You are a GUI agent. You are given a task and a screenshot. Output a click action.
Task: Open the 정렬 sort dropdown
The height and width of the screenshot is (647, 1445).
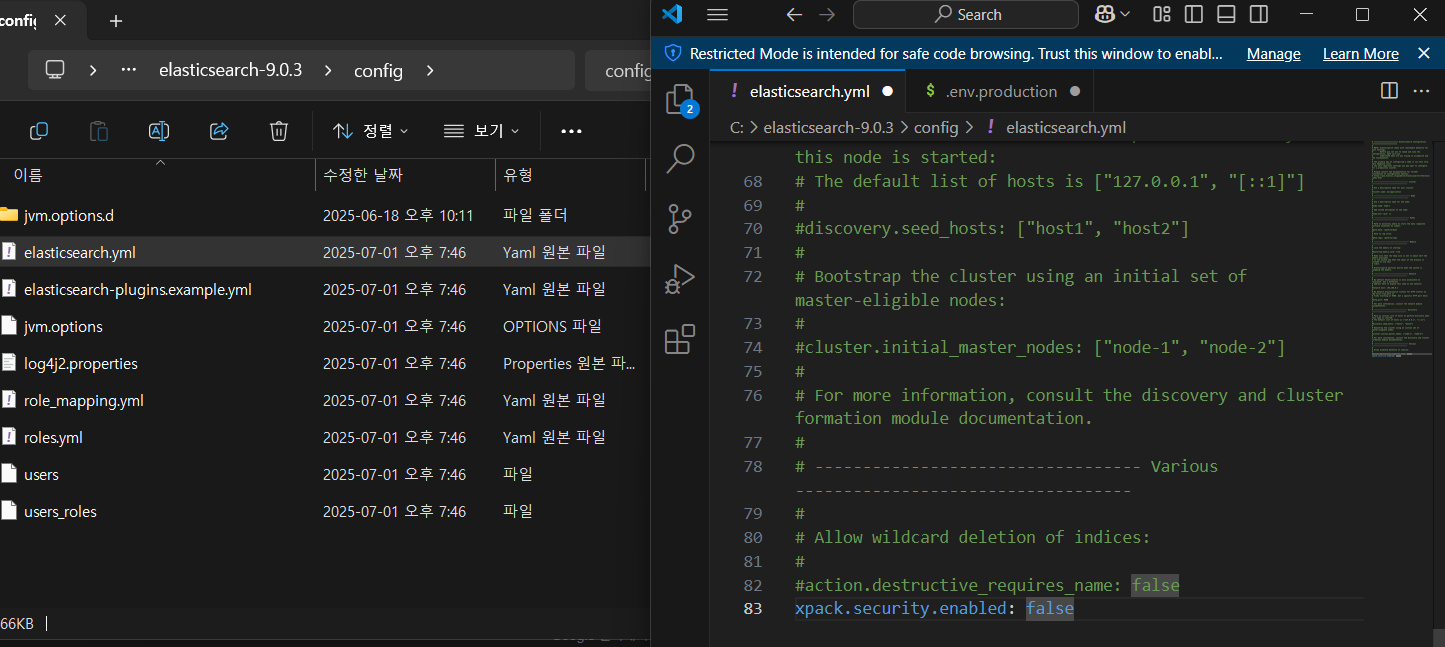371,131
